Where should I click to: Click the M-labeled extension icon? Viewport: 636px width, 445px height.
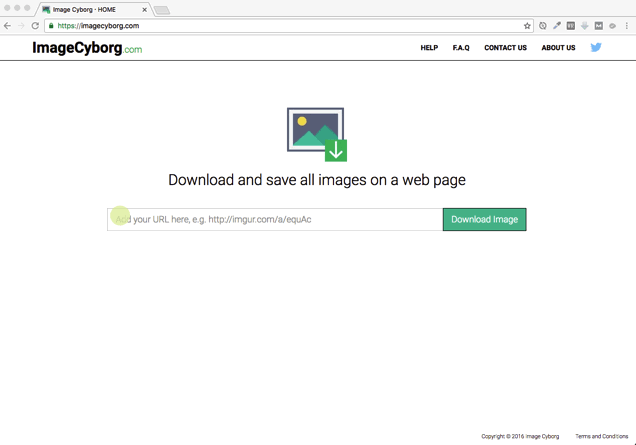click(599, 26)
